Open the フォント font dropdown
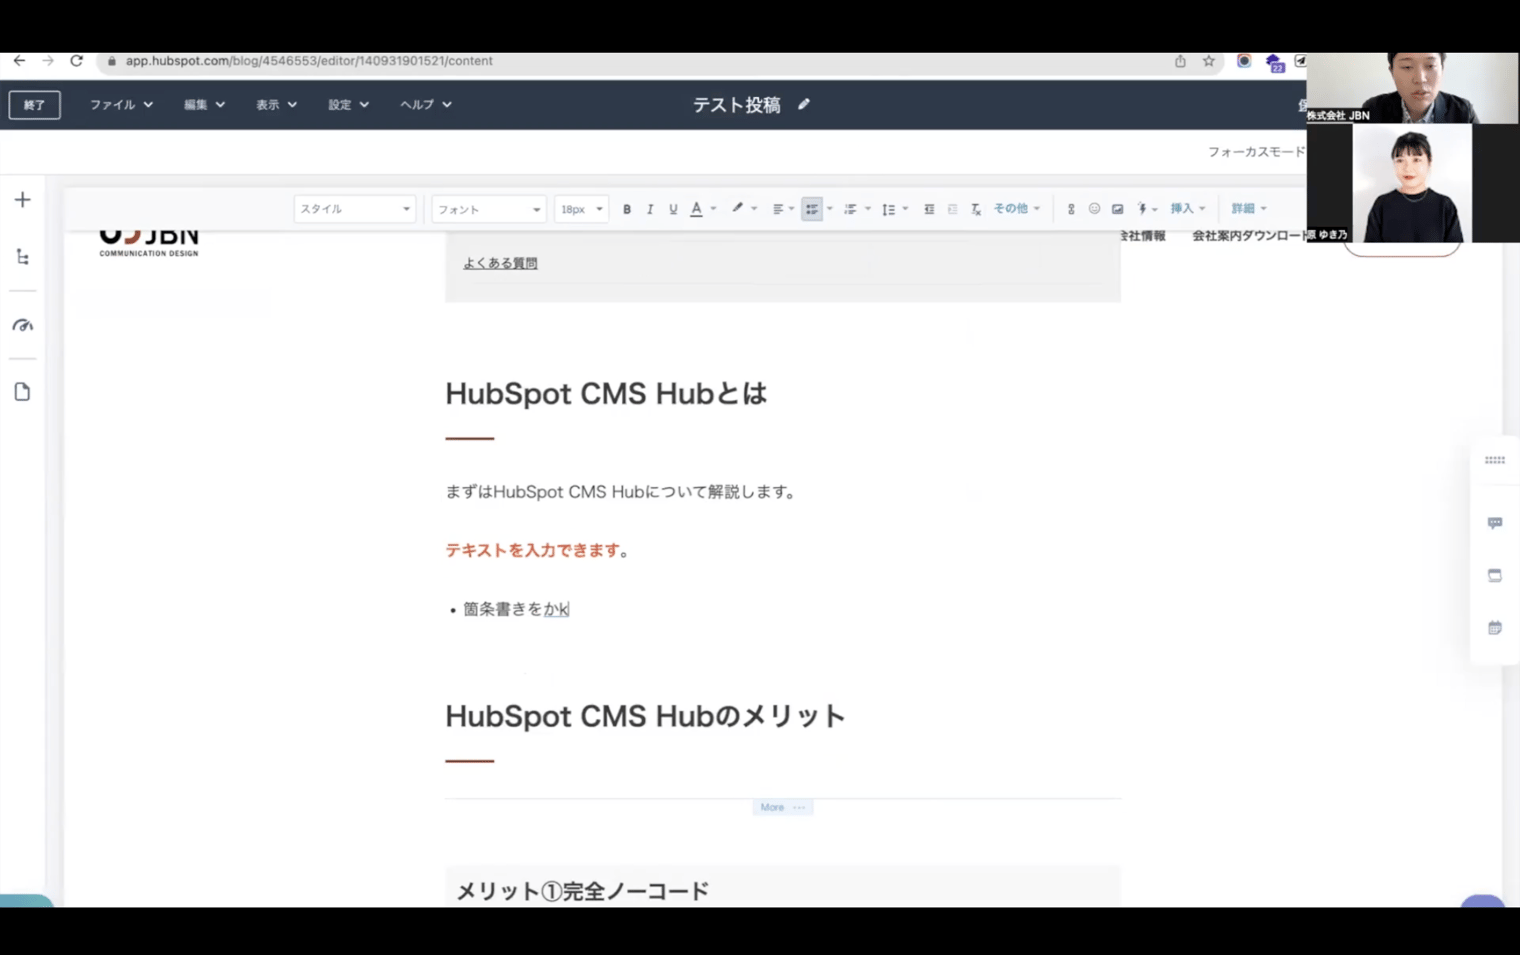Image resolution: width=1520 pixels, height=955 pixels. (489, 209)
